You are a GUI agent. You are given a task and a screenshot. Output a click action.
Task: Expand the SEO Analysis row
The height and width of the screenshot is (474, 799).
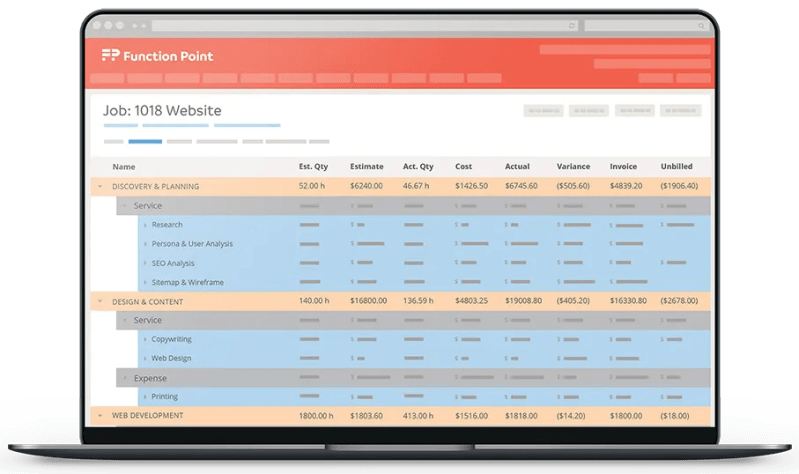[x=145, y=264]
